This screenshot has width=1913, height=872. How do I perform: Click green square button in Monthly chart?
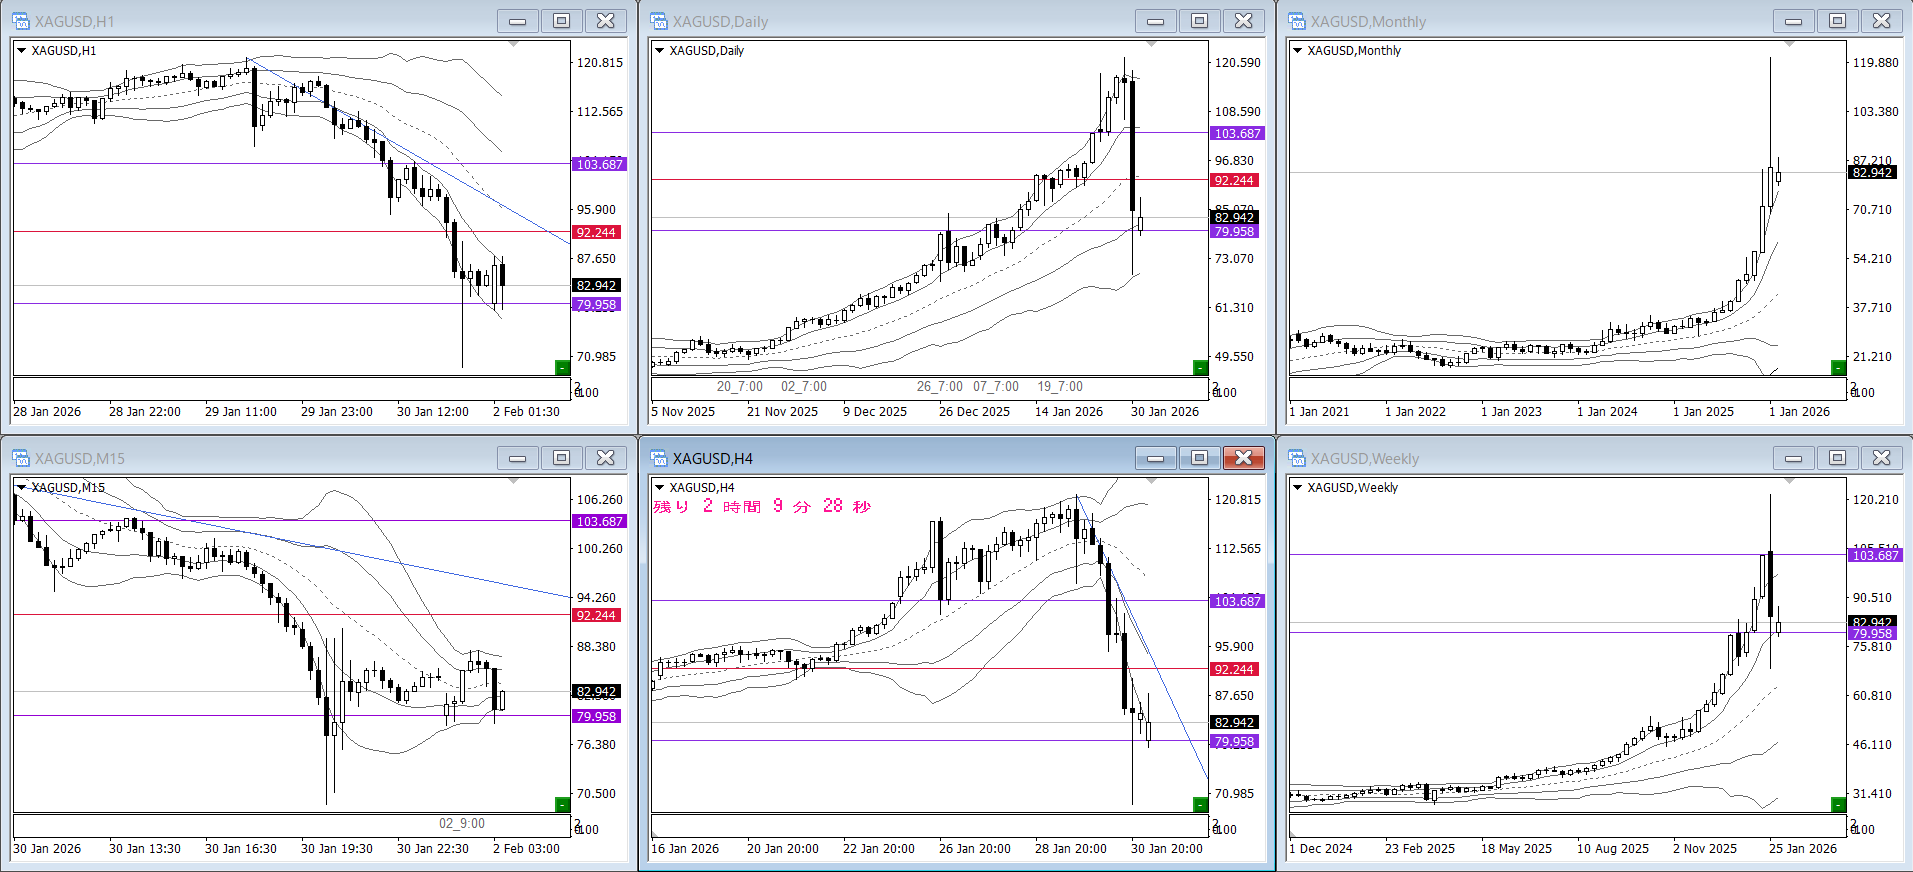click(x=1838, y=367)
